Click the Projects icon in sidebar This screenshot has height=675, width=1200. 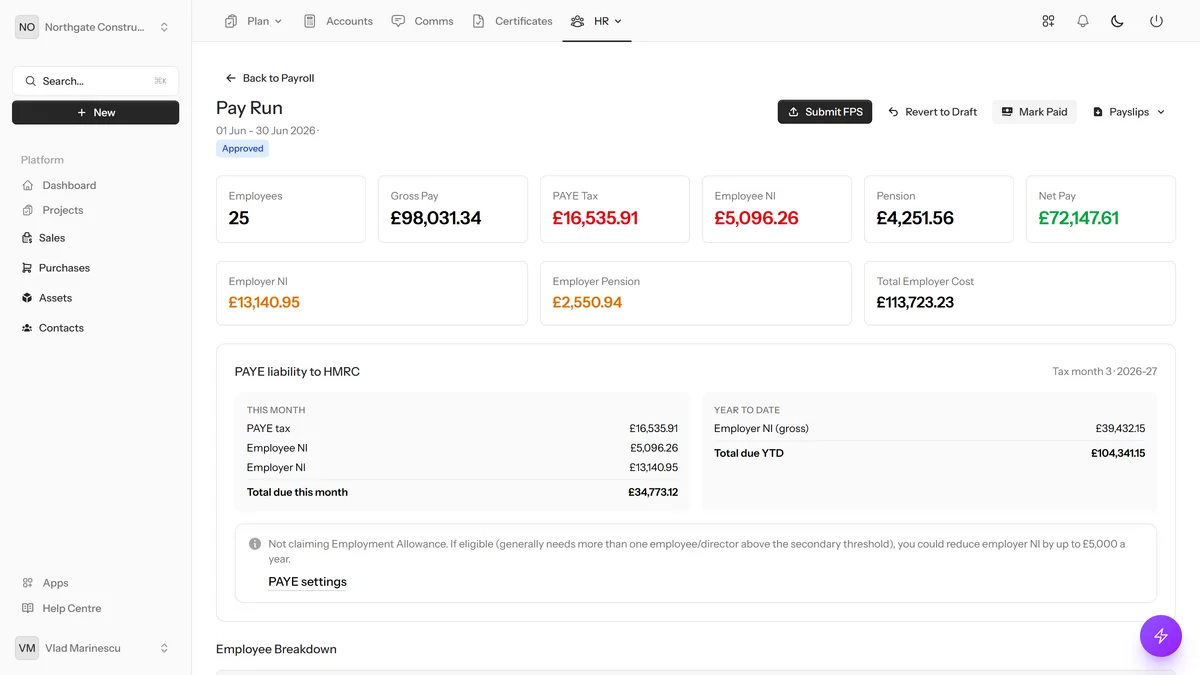tap(28, 210)
